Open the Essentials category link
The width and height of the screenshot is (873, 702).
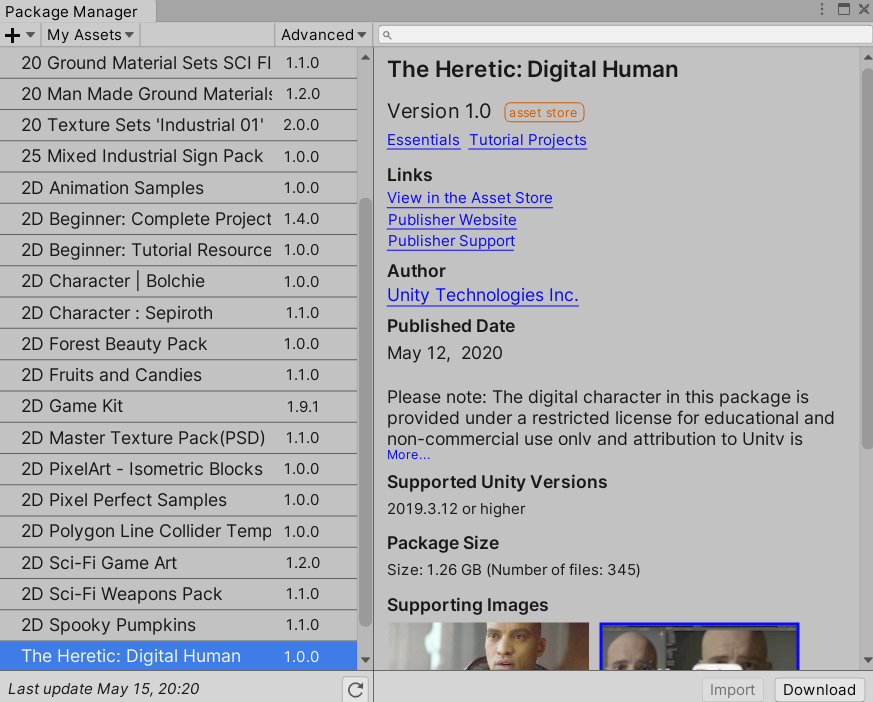(x=423, y=140)
